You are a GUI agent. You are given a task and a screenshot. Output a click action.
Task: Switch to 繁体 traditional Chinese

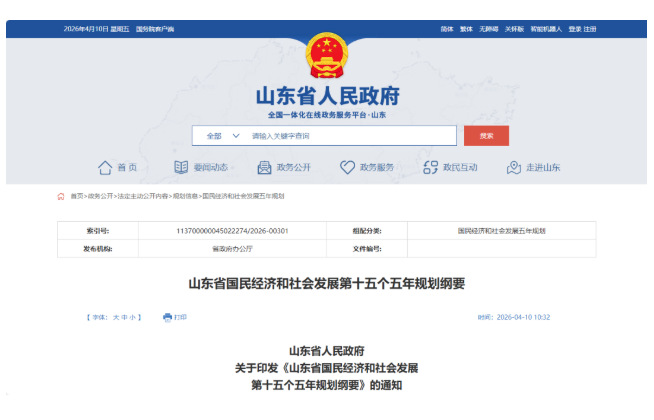point(465,29)
